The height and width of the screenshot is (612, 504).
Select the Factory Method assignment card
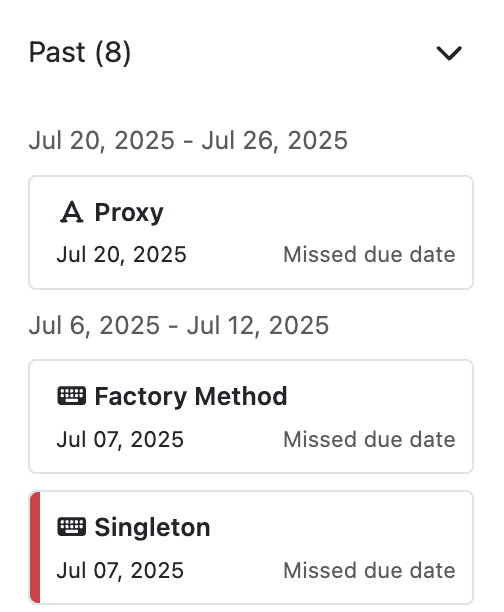(251, 416)
